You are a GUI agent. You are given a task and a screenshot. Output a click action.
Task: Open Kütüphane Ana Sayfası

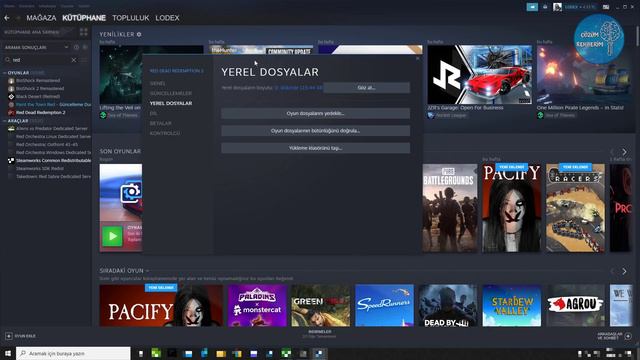click(x=32, y=32)
